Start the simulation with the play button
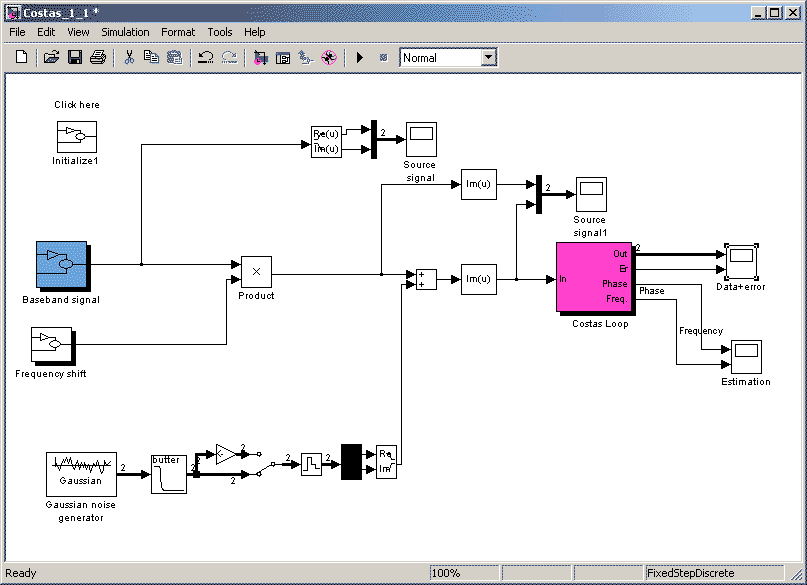Screen dimensions: 807x585 (x=360, y=58)
